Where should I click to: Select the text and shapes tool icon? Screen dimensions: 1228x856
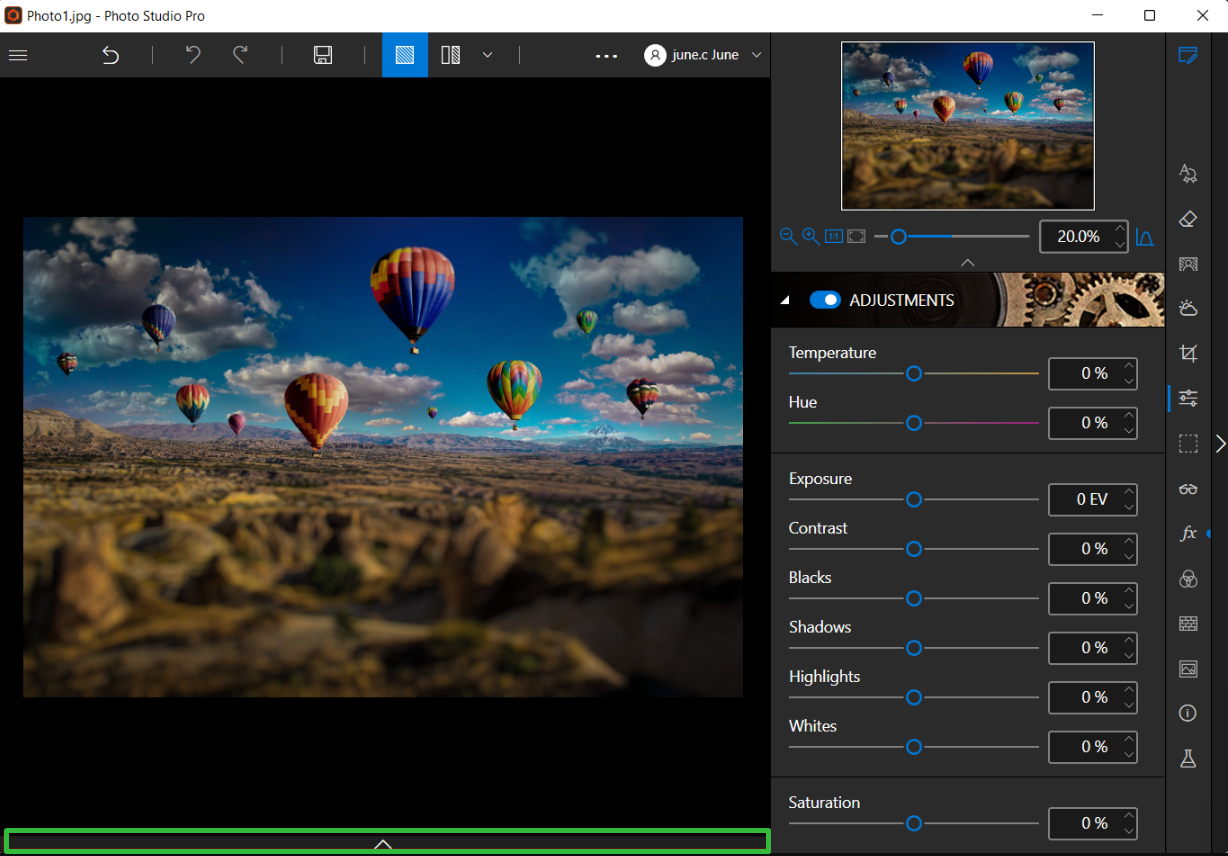1188,174
